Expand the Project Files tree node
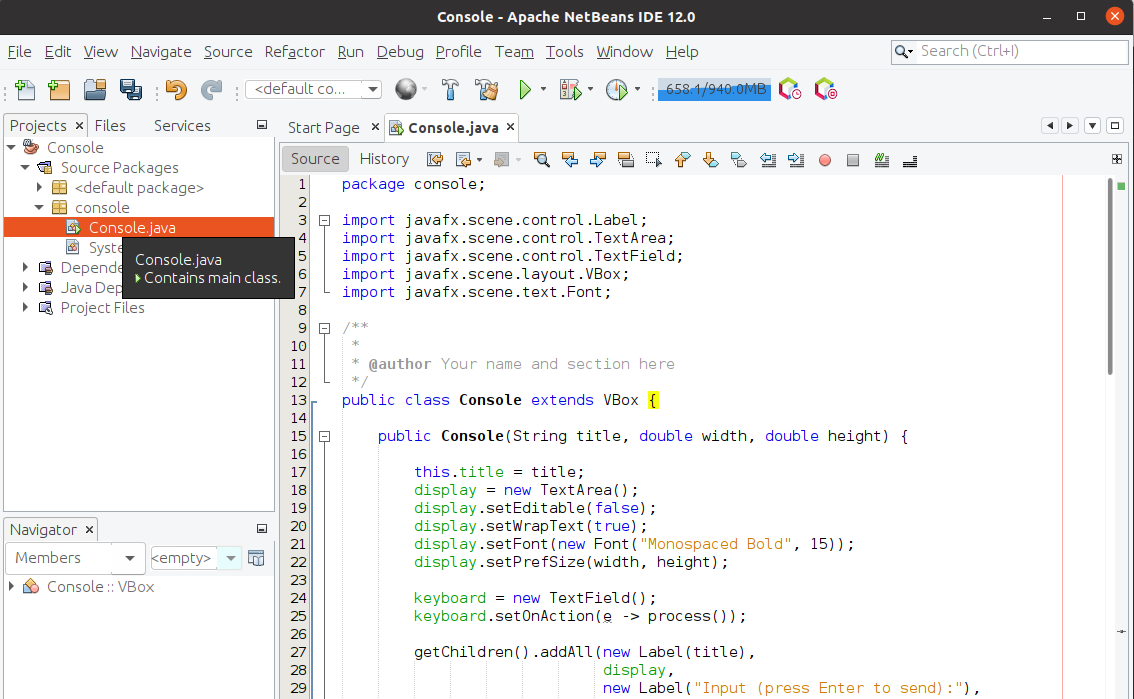This screenshot has height=699, width=1134. [x=26, y=308]
